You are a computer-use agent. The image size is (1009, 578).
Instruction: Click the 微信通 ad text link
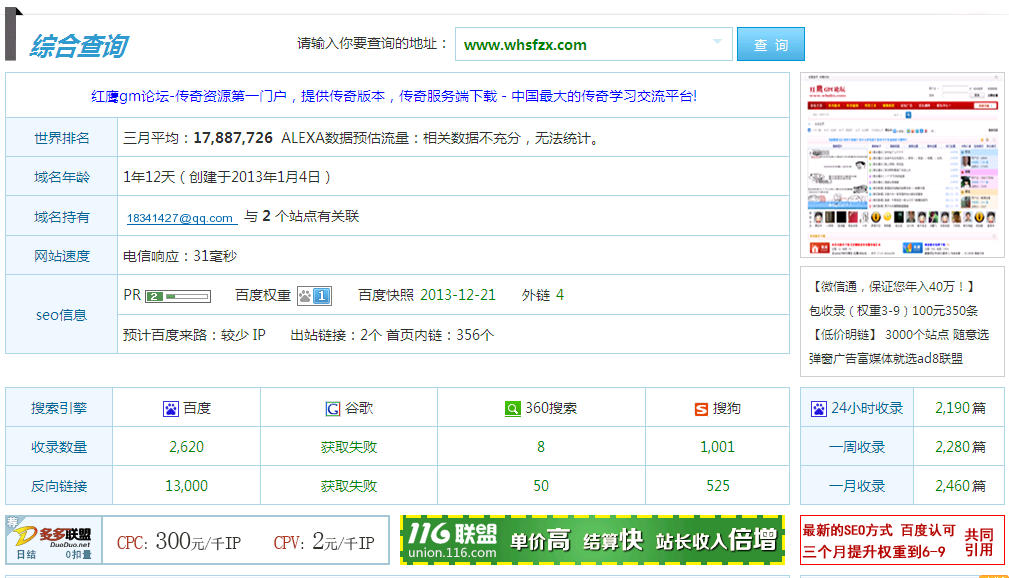tap(886, 287)
